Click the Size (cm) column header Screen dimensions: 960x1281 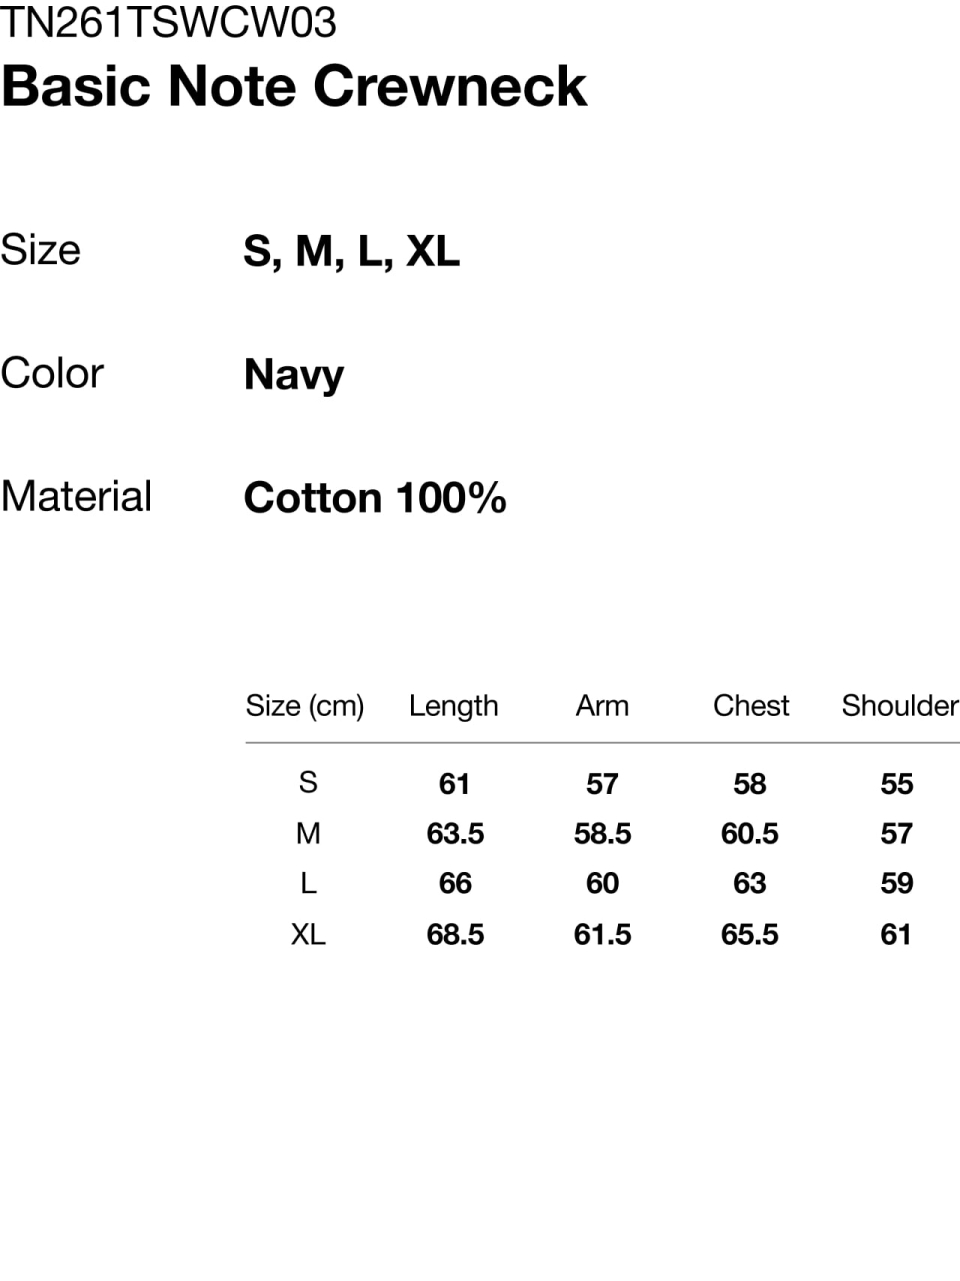pos(305,706)
